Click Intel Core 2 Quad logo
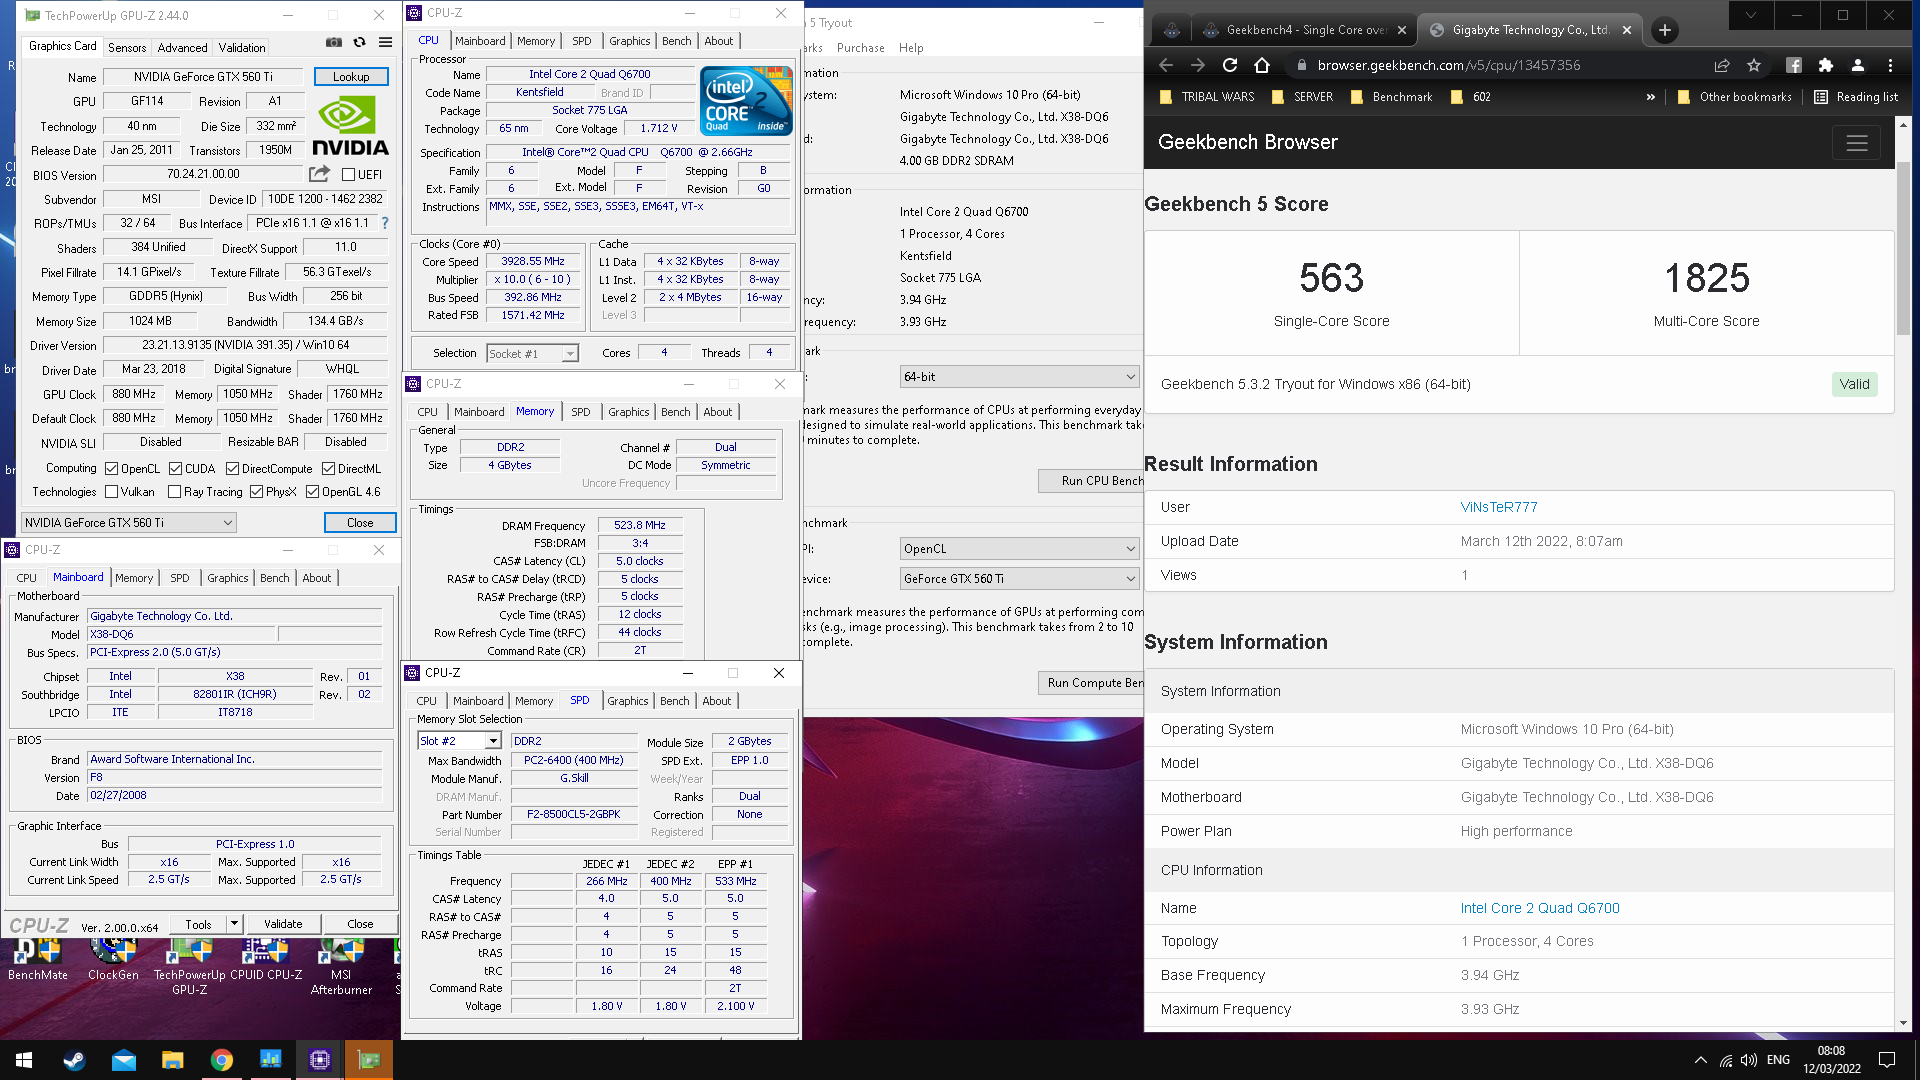The image size is (1920, 1080). click(x=746, y=100)
